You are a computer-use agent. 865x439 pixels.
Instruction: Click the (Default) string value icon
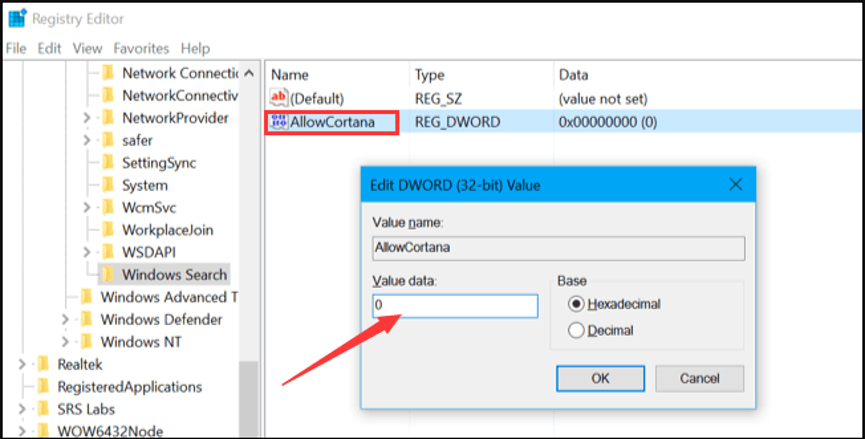pyautogui.click(x=279, y=98)
